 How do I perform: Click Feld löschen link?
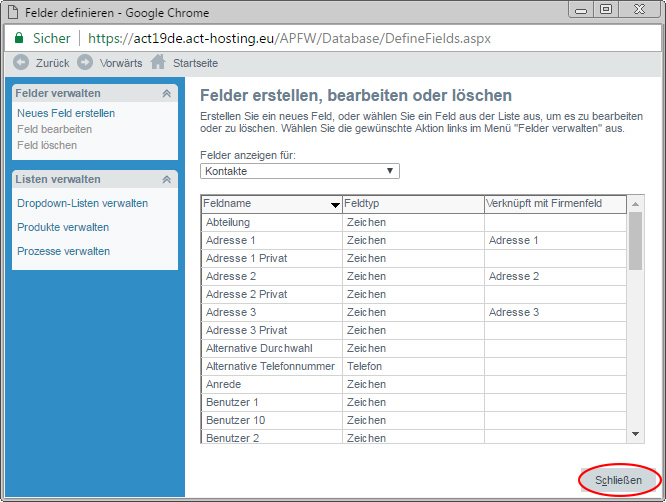coord(47,145)
